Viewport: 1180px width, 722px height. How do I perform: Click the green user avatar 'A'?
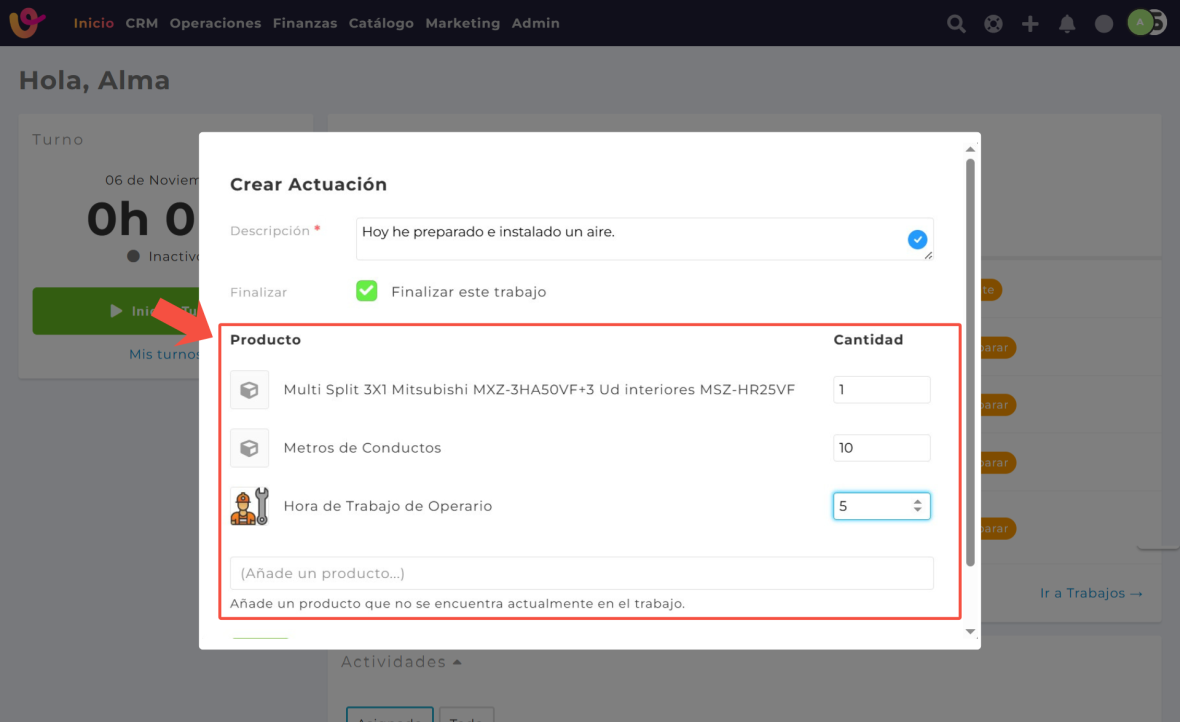(x=1140, y=22)
